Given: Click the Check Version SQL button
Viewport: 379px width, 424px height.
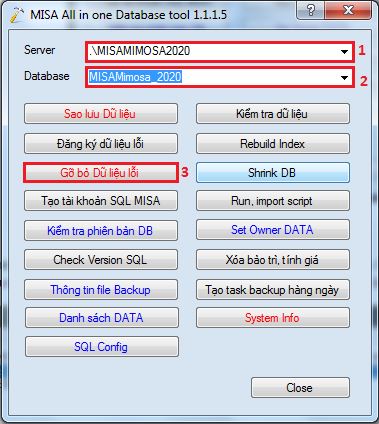Looking at the screenshot, I should tap(101, 259).
